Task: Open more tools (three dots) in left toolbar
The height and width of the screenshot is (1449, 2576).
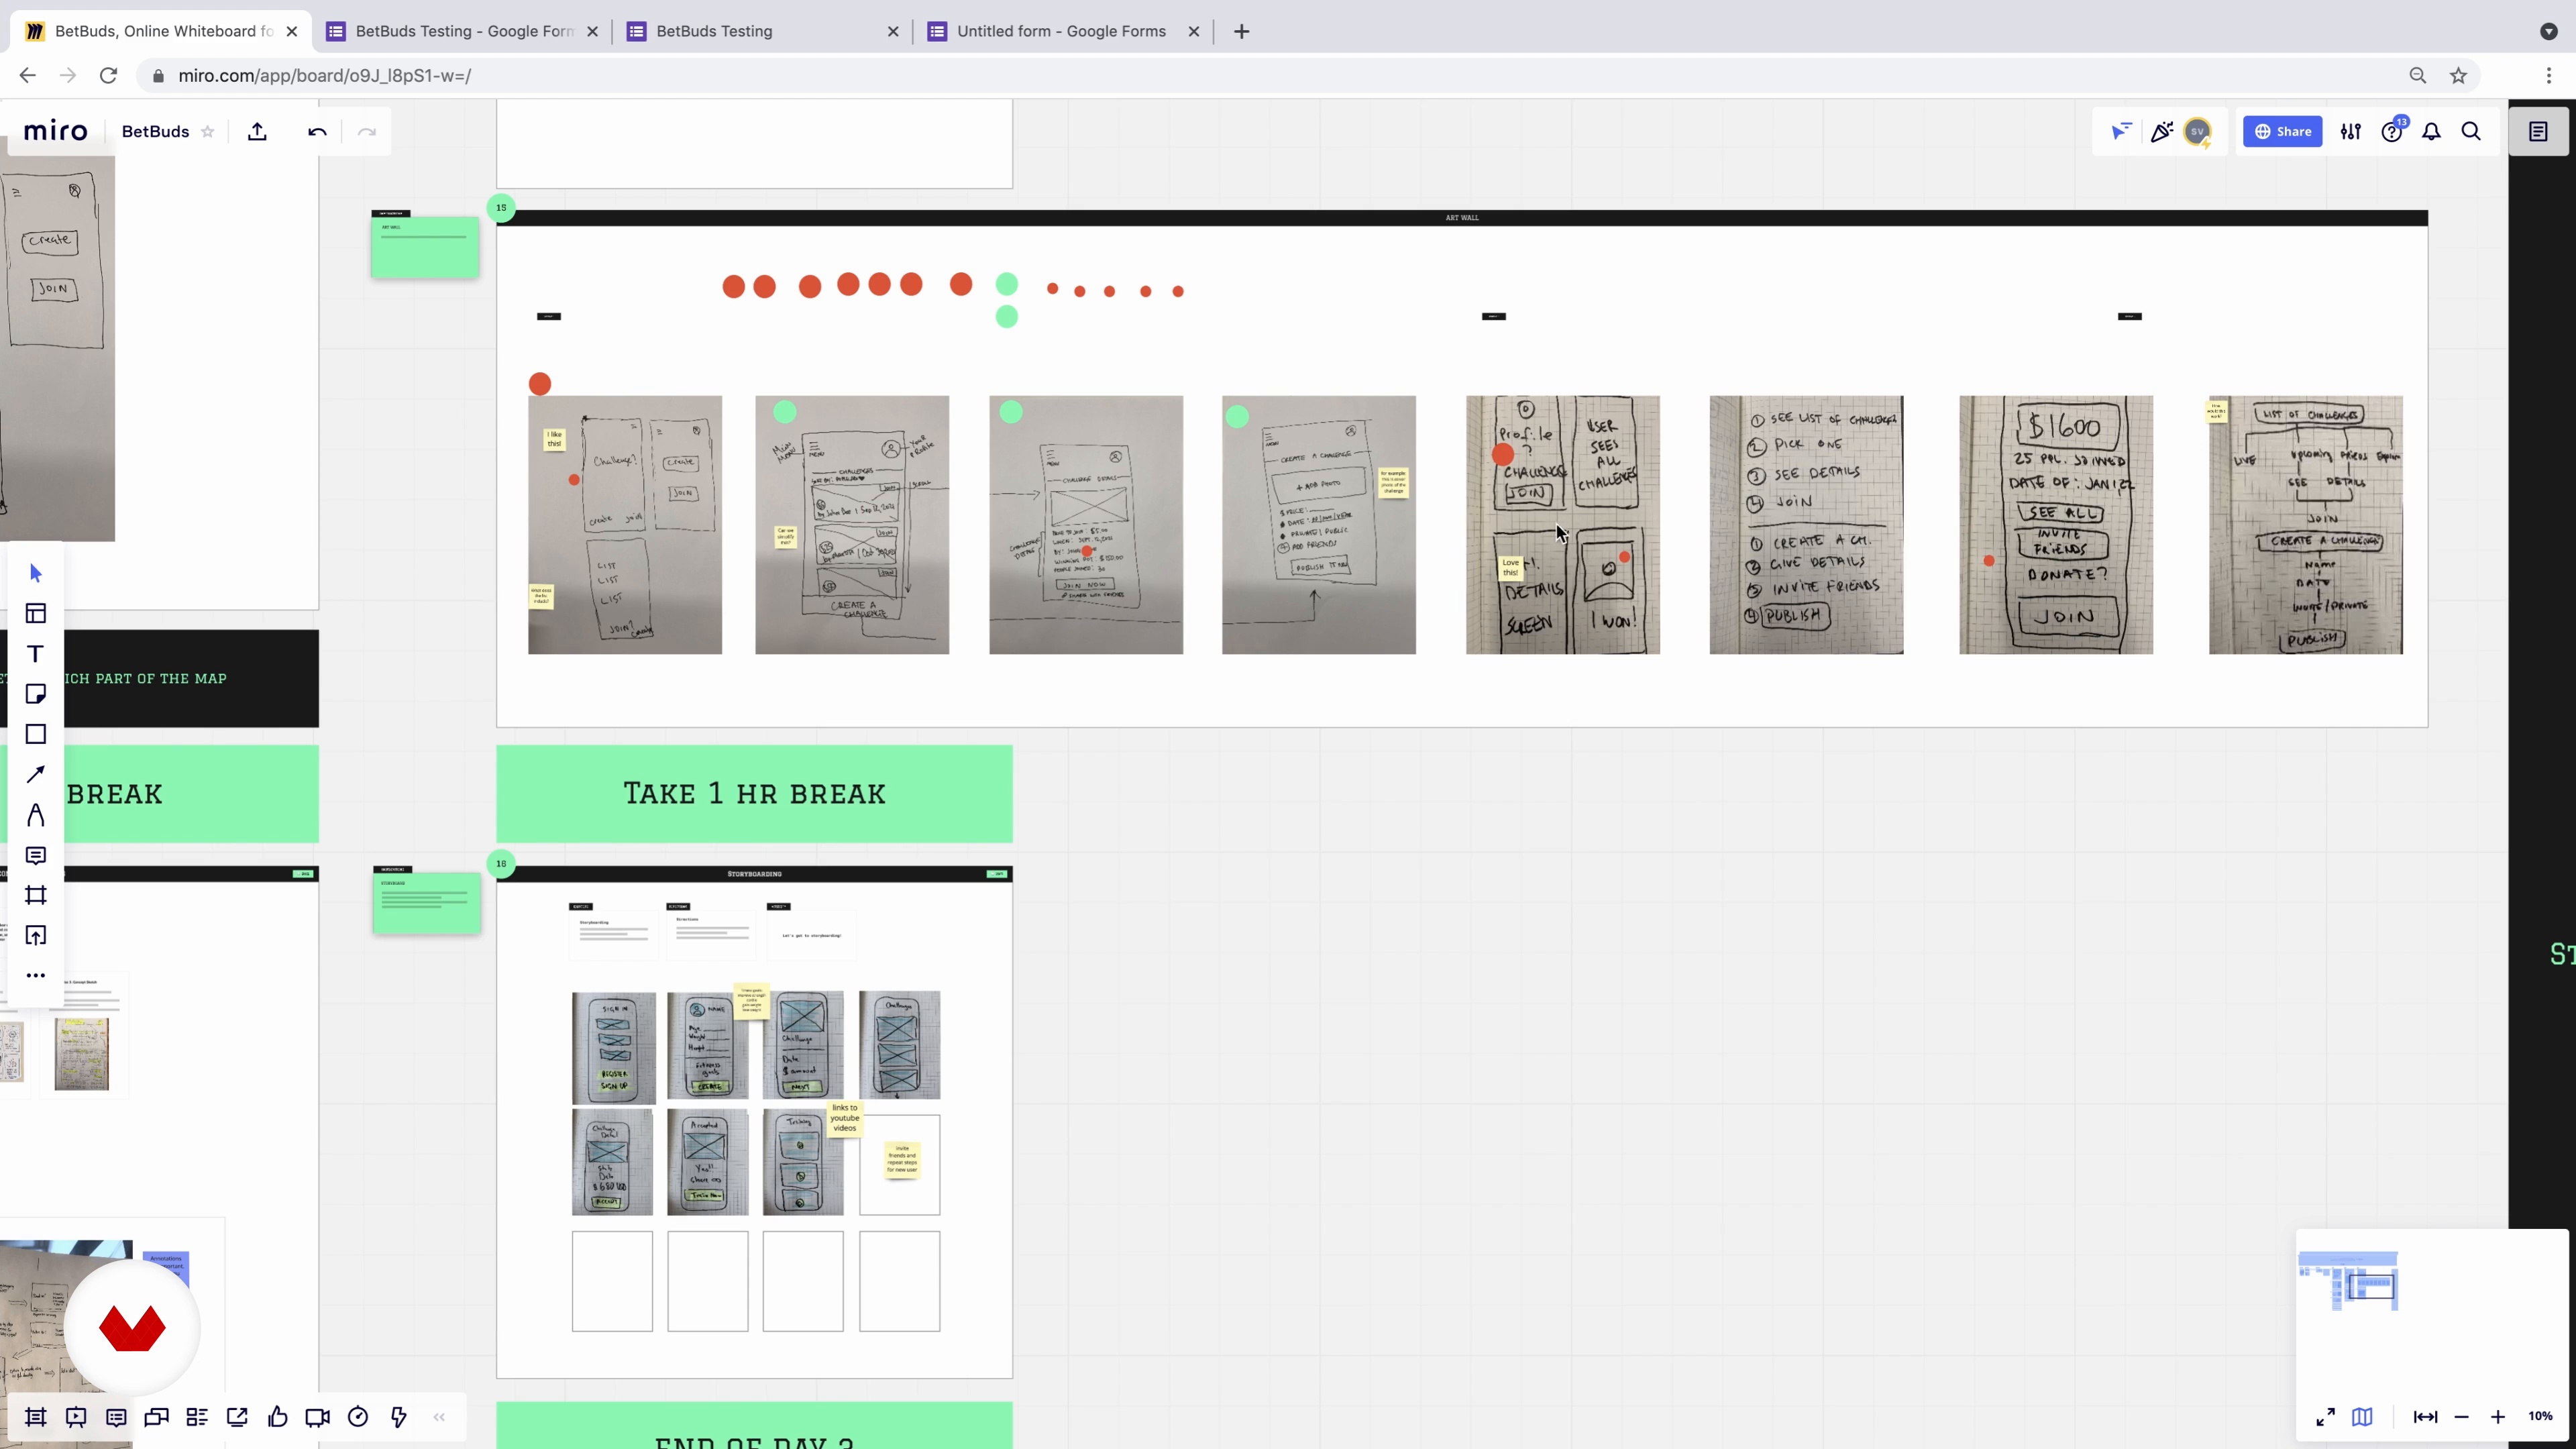Action: click(x=36, y=975)
